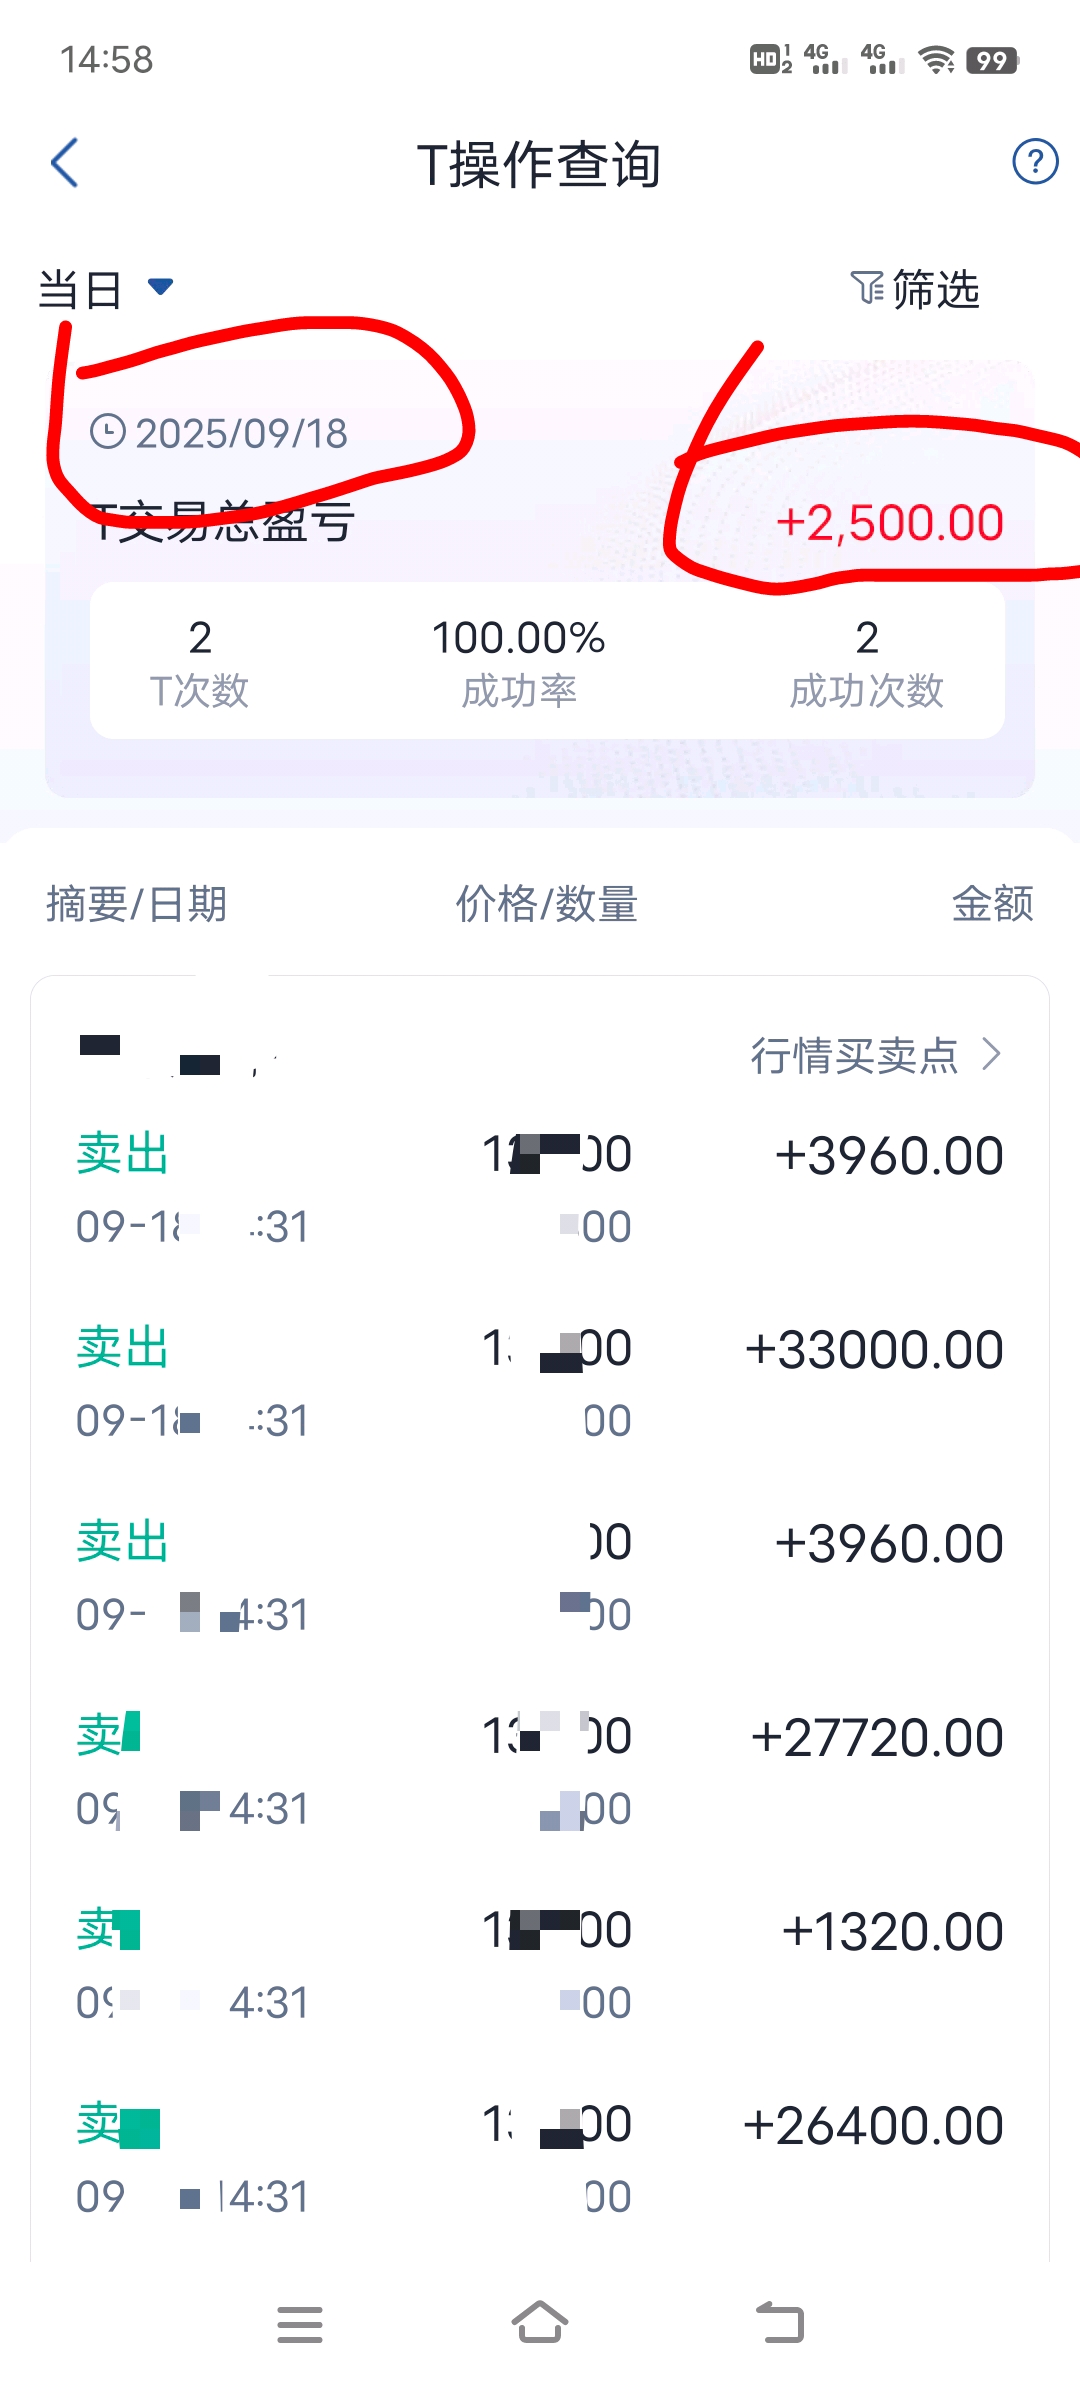Tap the battery indicator in the status bar

[x=991, y=60]
